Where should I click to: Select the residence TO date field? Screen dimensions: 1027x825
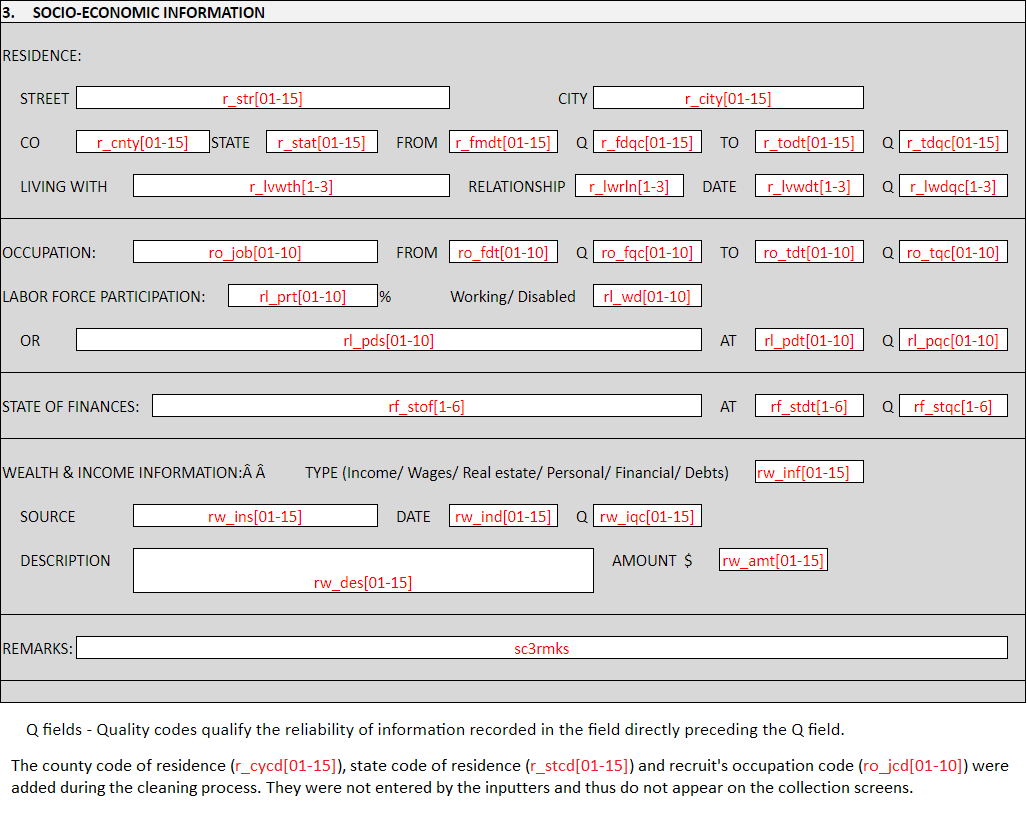point(808,142)
